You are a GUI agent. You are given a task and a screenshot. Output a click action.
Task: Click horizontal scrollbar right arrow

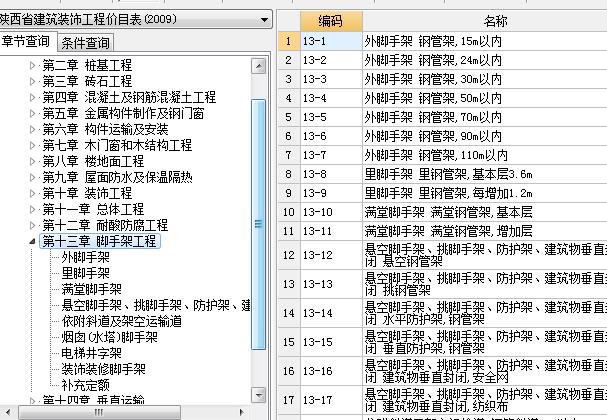tap(242, 412)
